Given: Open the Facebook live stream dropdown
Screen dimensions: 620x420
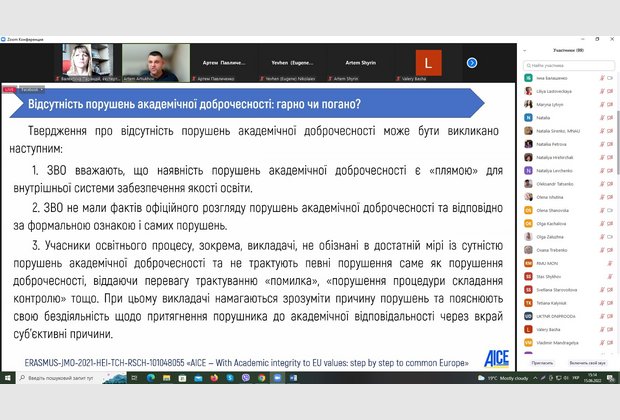Looking at the screenshot, I should (x=32, y=89).
